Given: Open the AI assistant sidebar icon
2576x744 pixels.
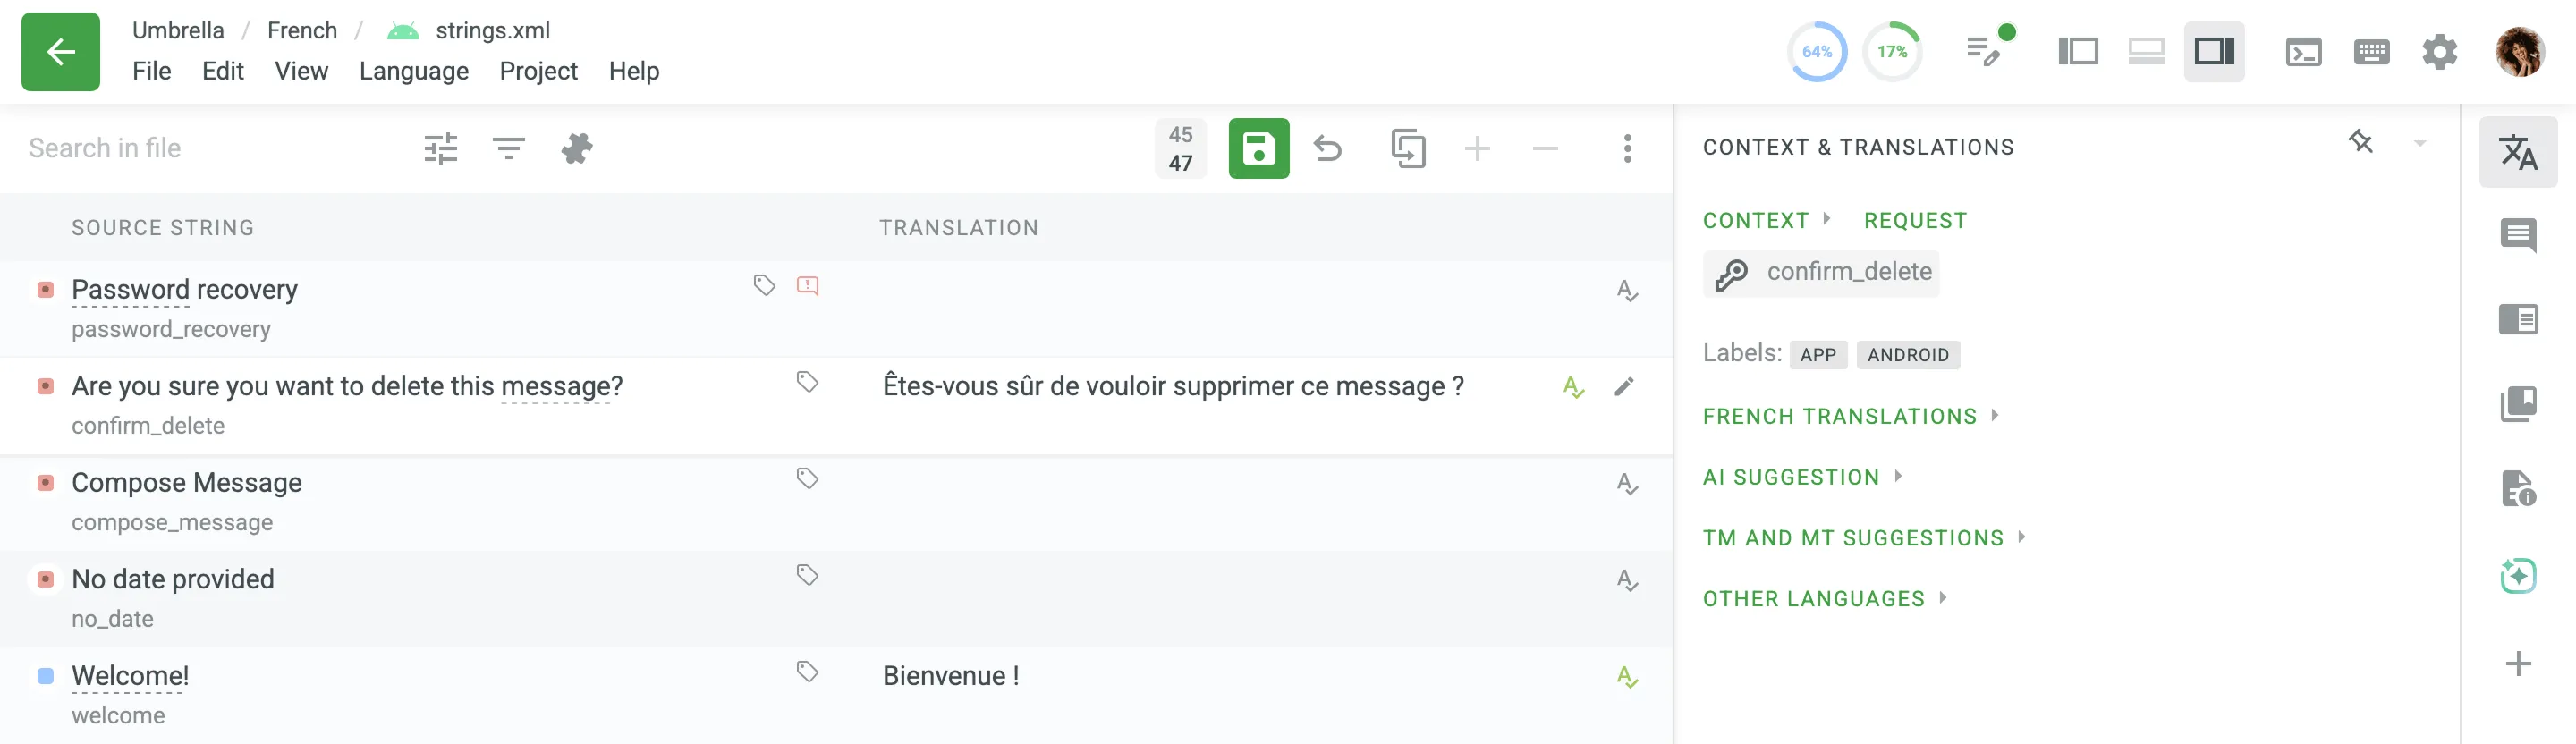Looking at the screenshot, I should [x=2519, y=575].
